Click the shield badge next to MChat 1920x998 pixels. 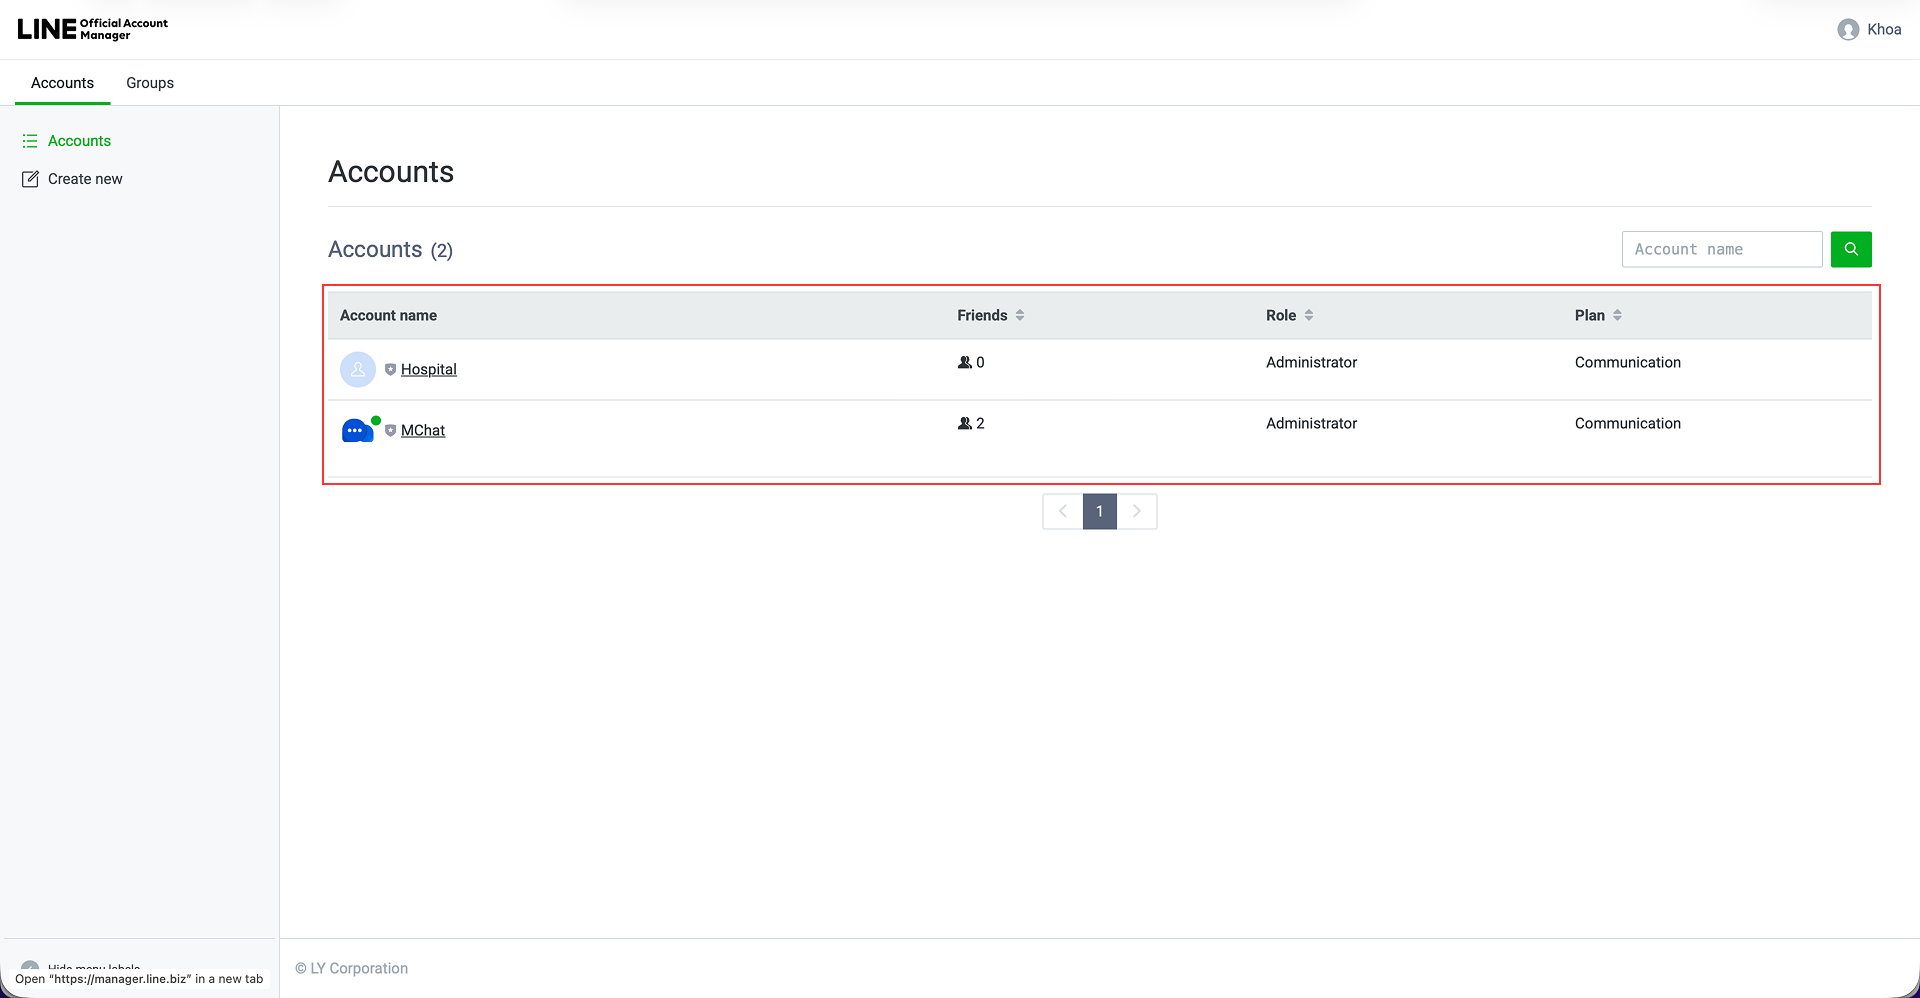(391, 431)
